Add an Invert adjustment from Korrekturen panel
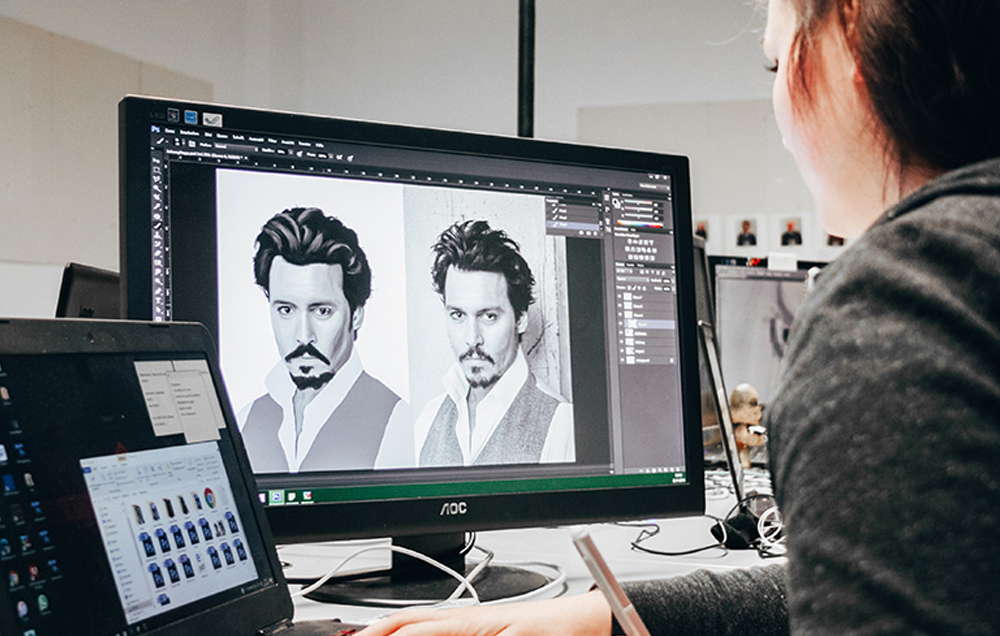The image size is (1000, 636). coord(630,257)
